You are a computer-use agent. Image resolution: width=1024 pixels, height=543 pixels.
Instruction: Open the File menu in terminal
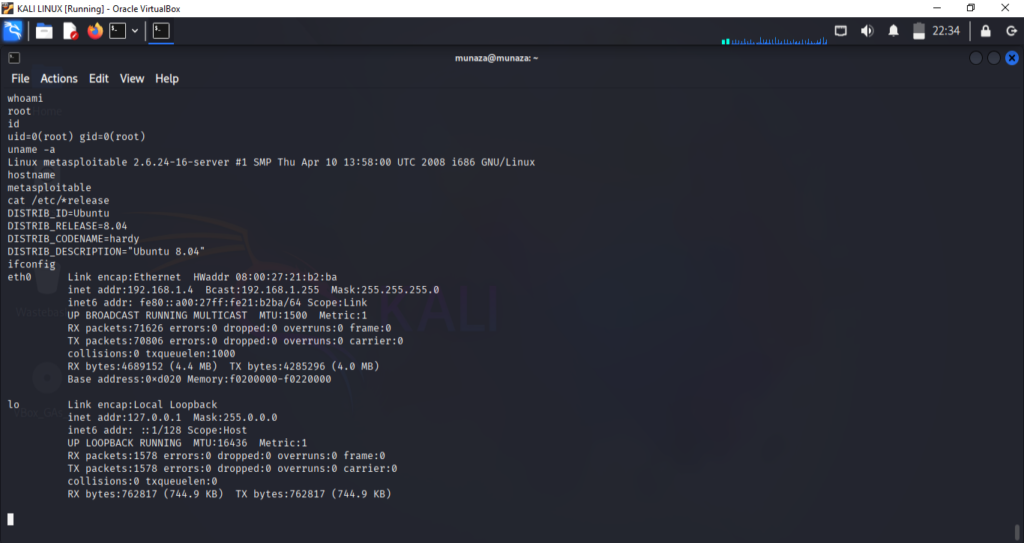[x=20, y=79]
